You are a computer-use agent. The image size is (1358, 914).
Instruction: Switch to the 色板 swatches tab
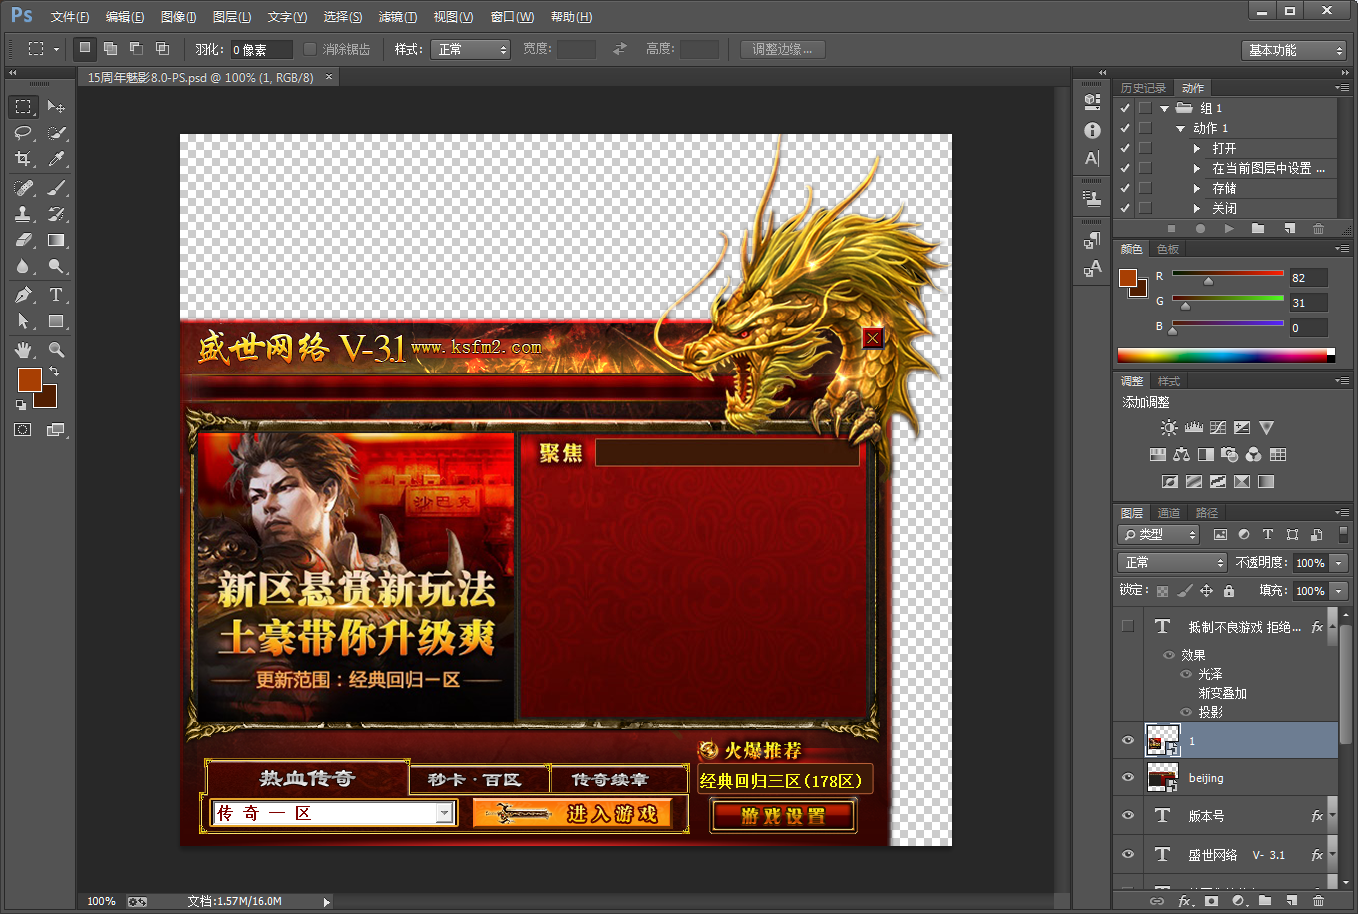(x=1168, y=249)
